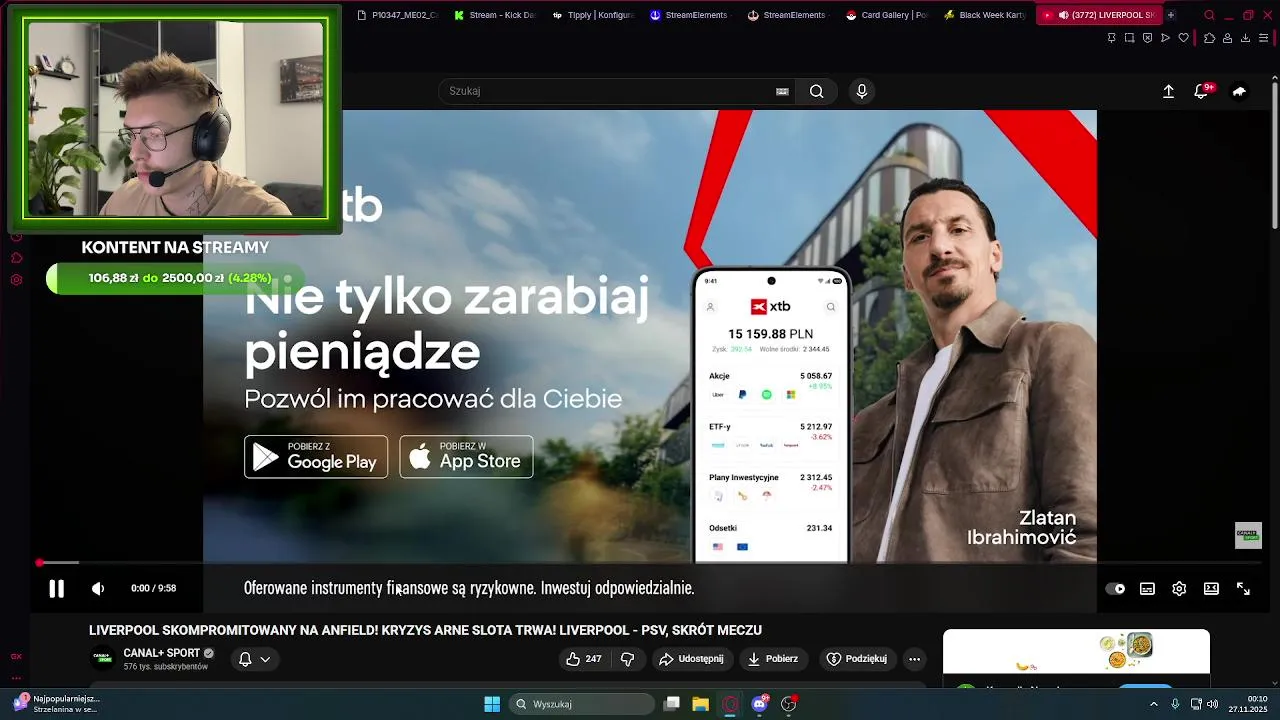
Task: Click the magnifier search button
Action: (x=817, y=91)
